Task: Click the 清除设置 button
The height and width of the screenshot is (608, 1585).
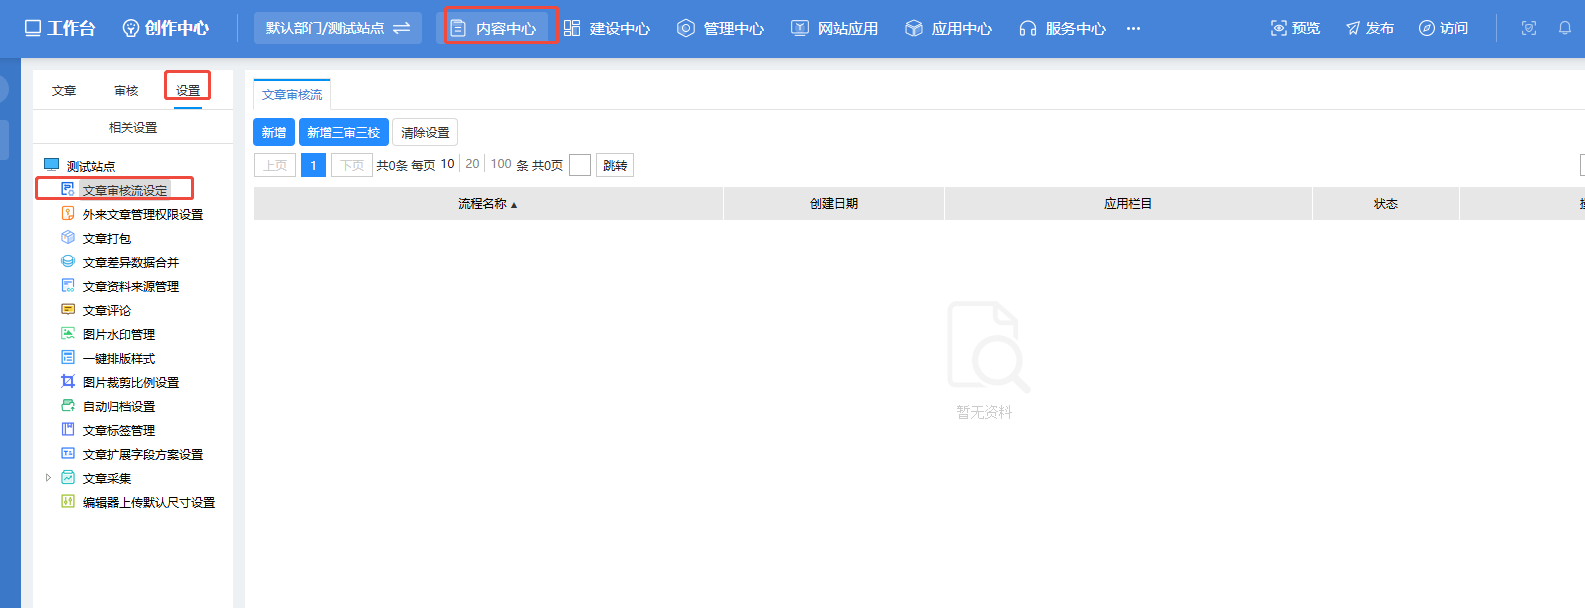Action: [425, 132]
